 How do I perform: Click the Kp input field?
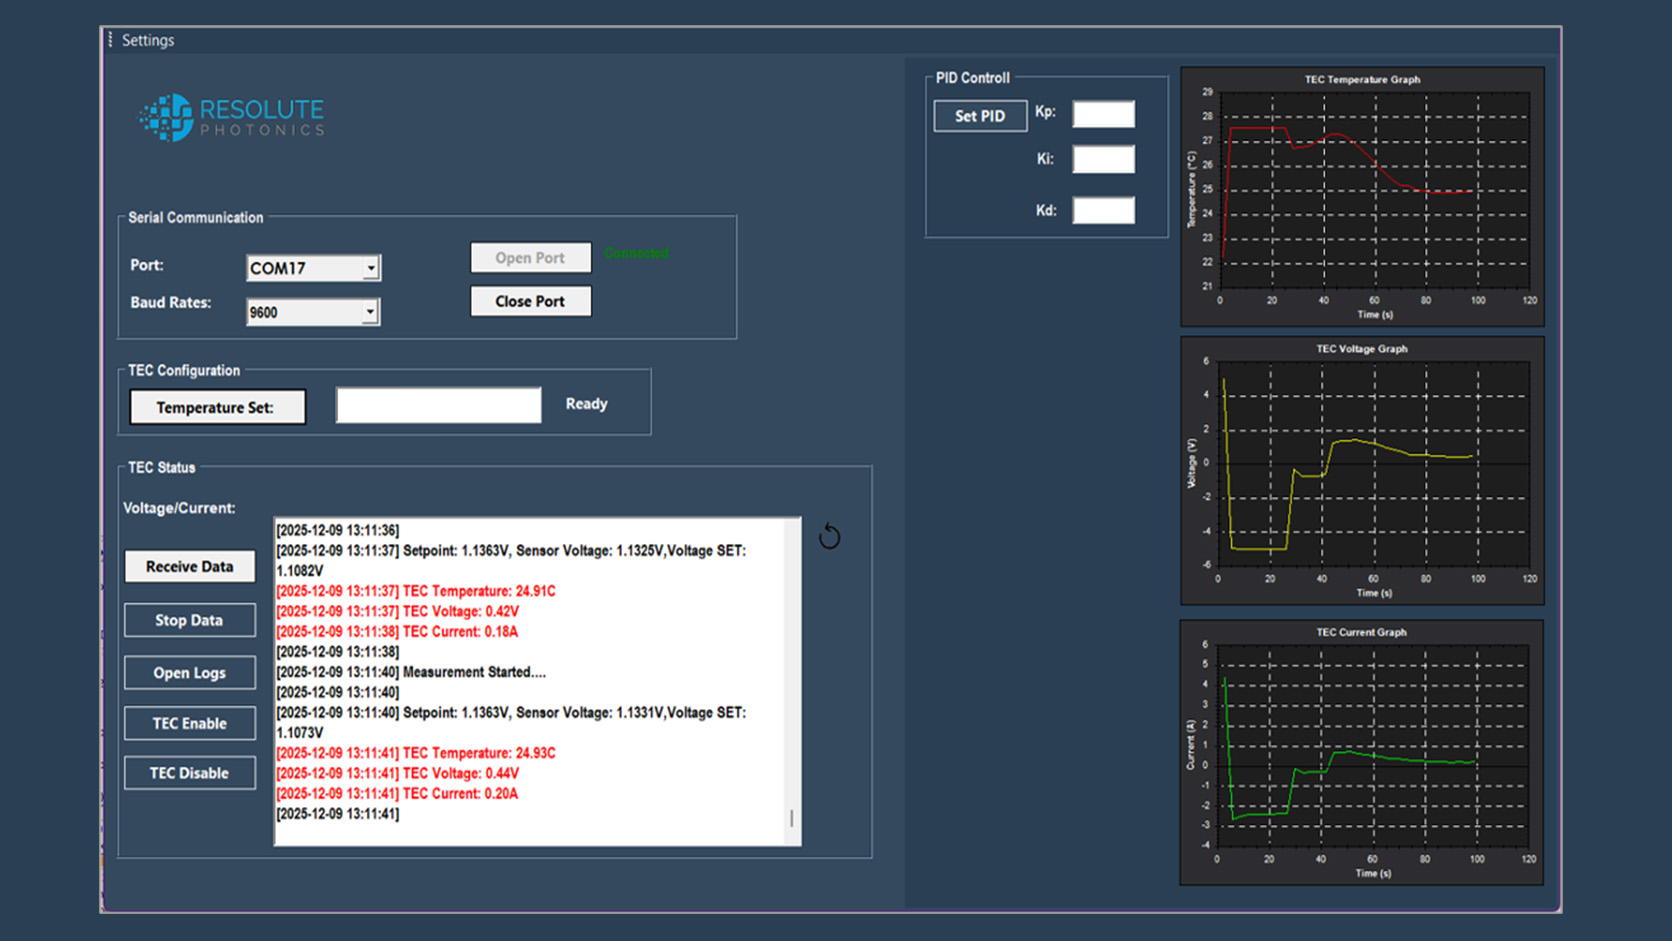[x=1103, y=114]
